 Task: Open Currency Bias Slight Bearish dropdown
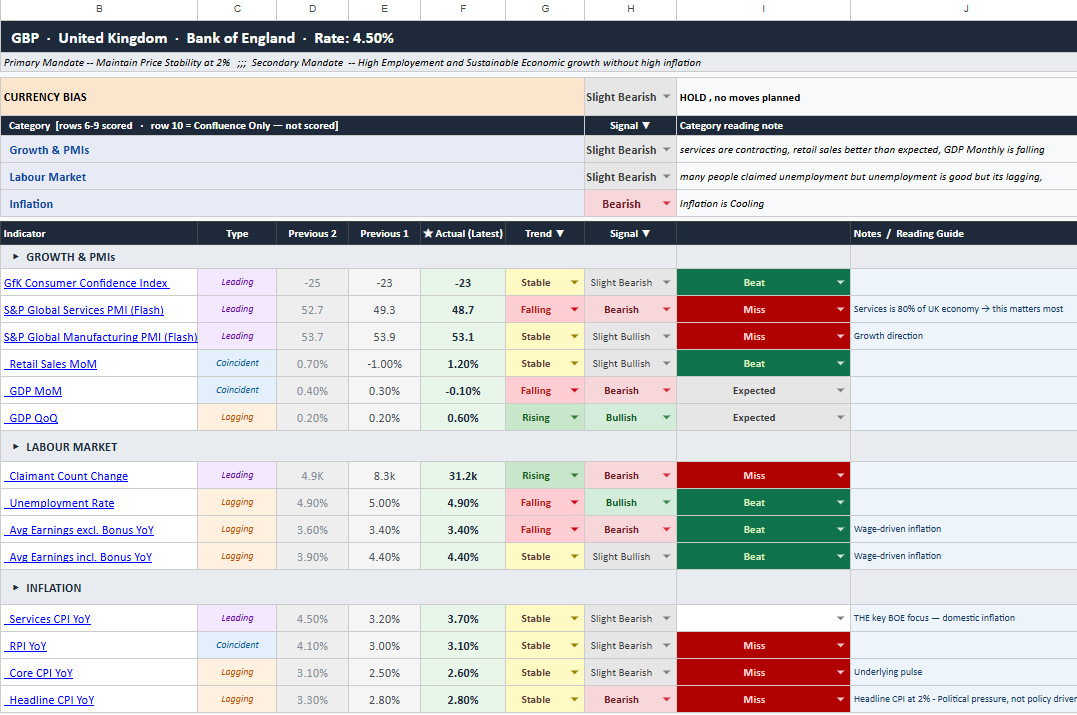[x=666, y=97]
